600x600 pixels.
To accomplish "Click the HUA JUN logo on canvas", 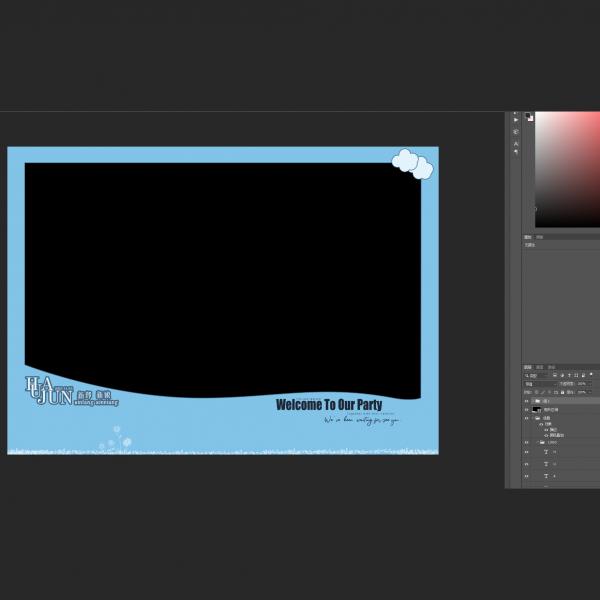I will [46, 392].
